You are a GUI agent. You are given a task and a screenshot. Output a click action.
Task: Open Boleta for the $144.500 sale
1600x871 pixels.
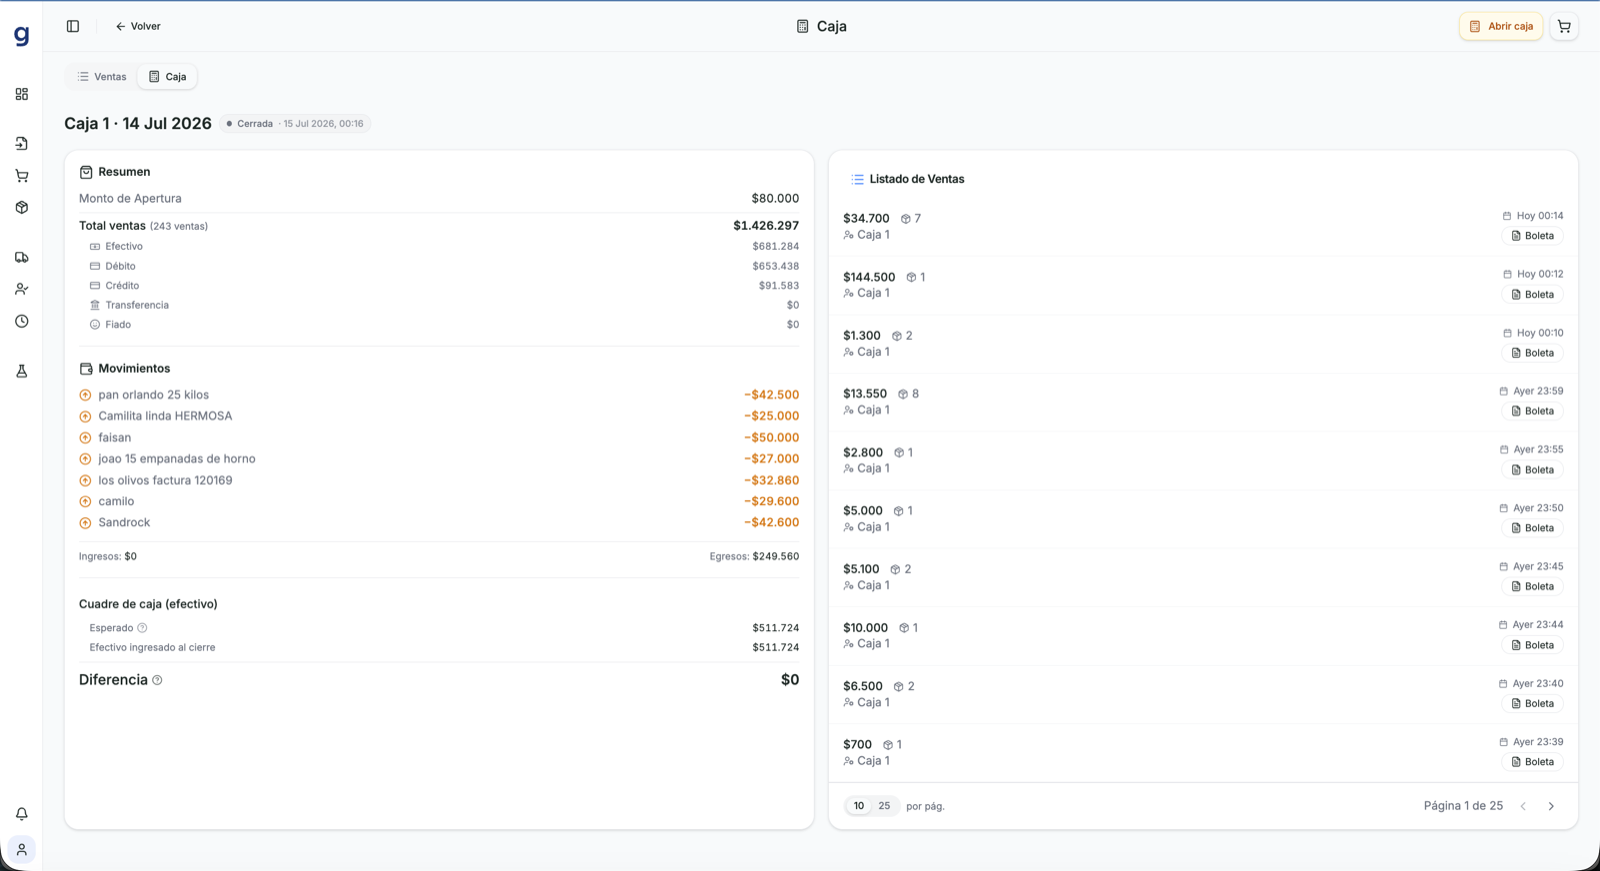(1532, 295)
